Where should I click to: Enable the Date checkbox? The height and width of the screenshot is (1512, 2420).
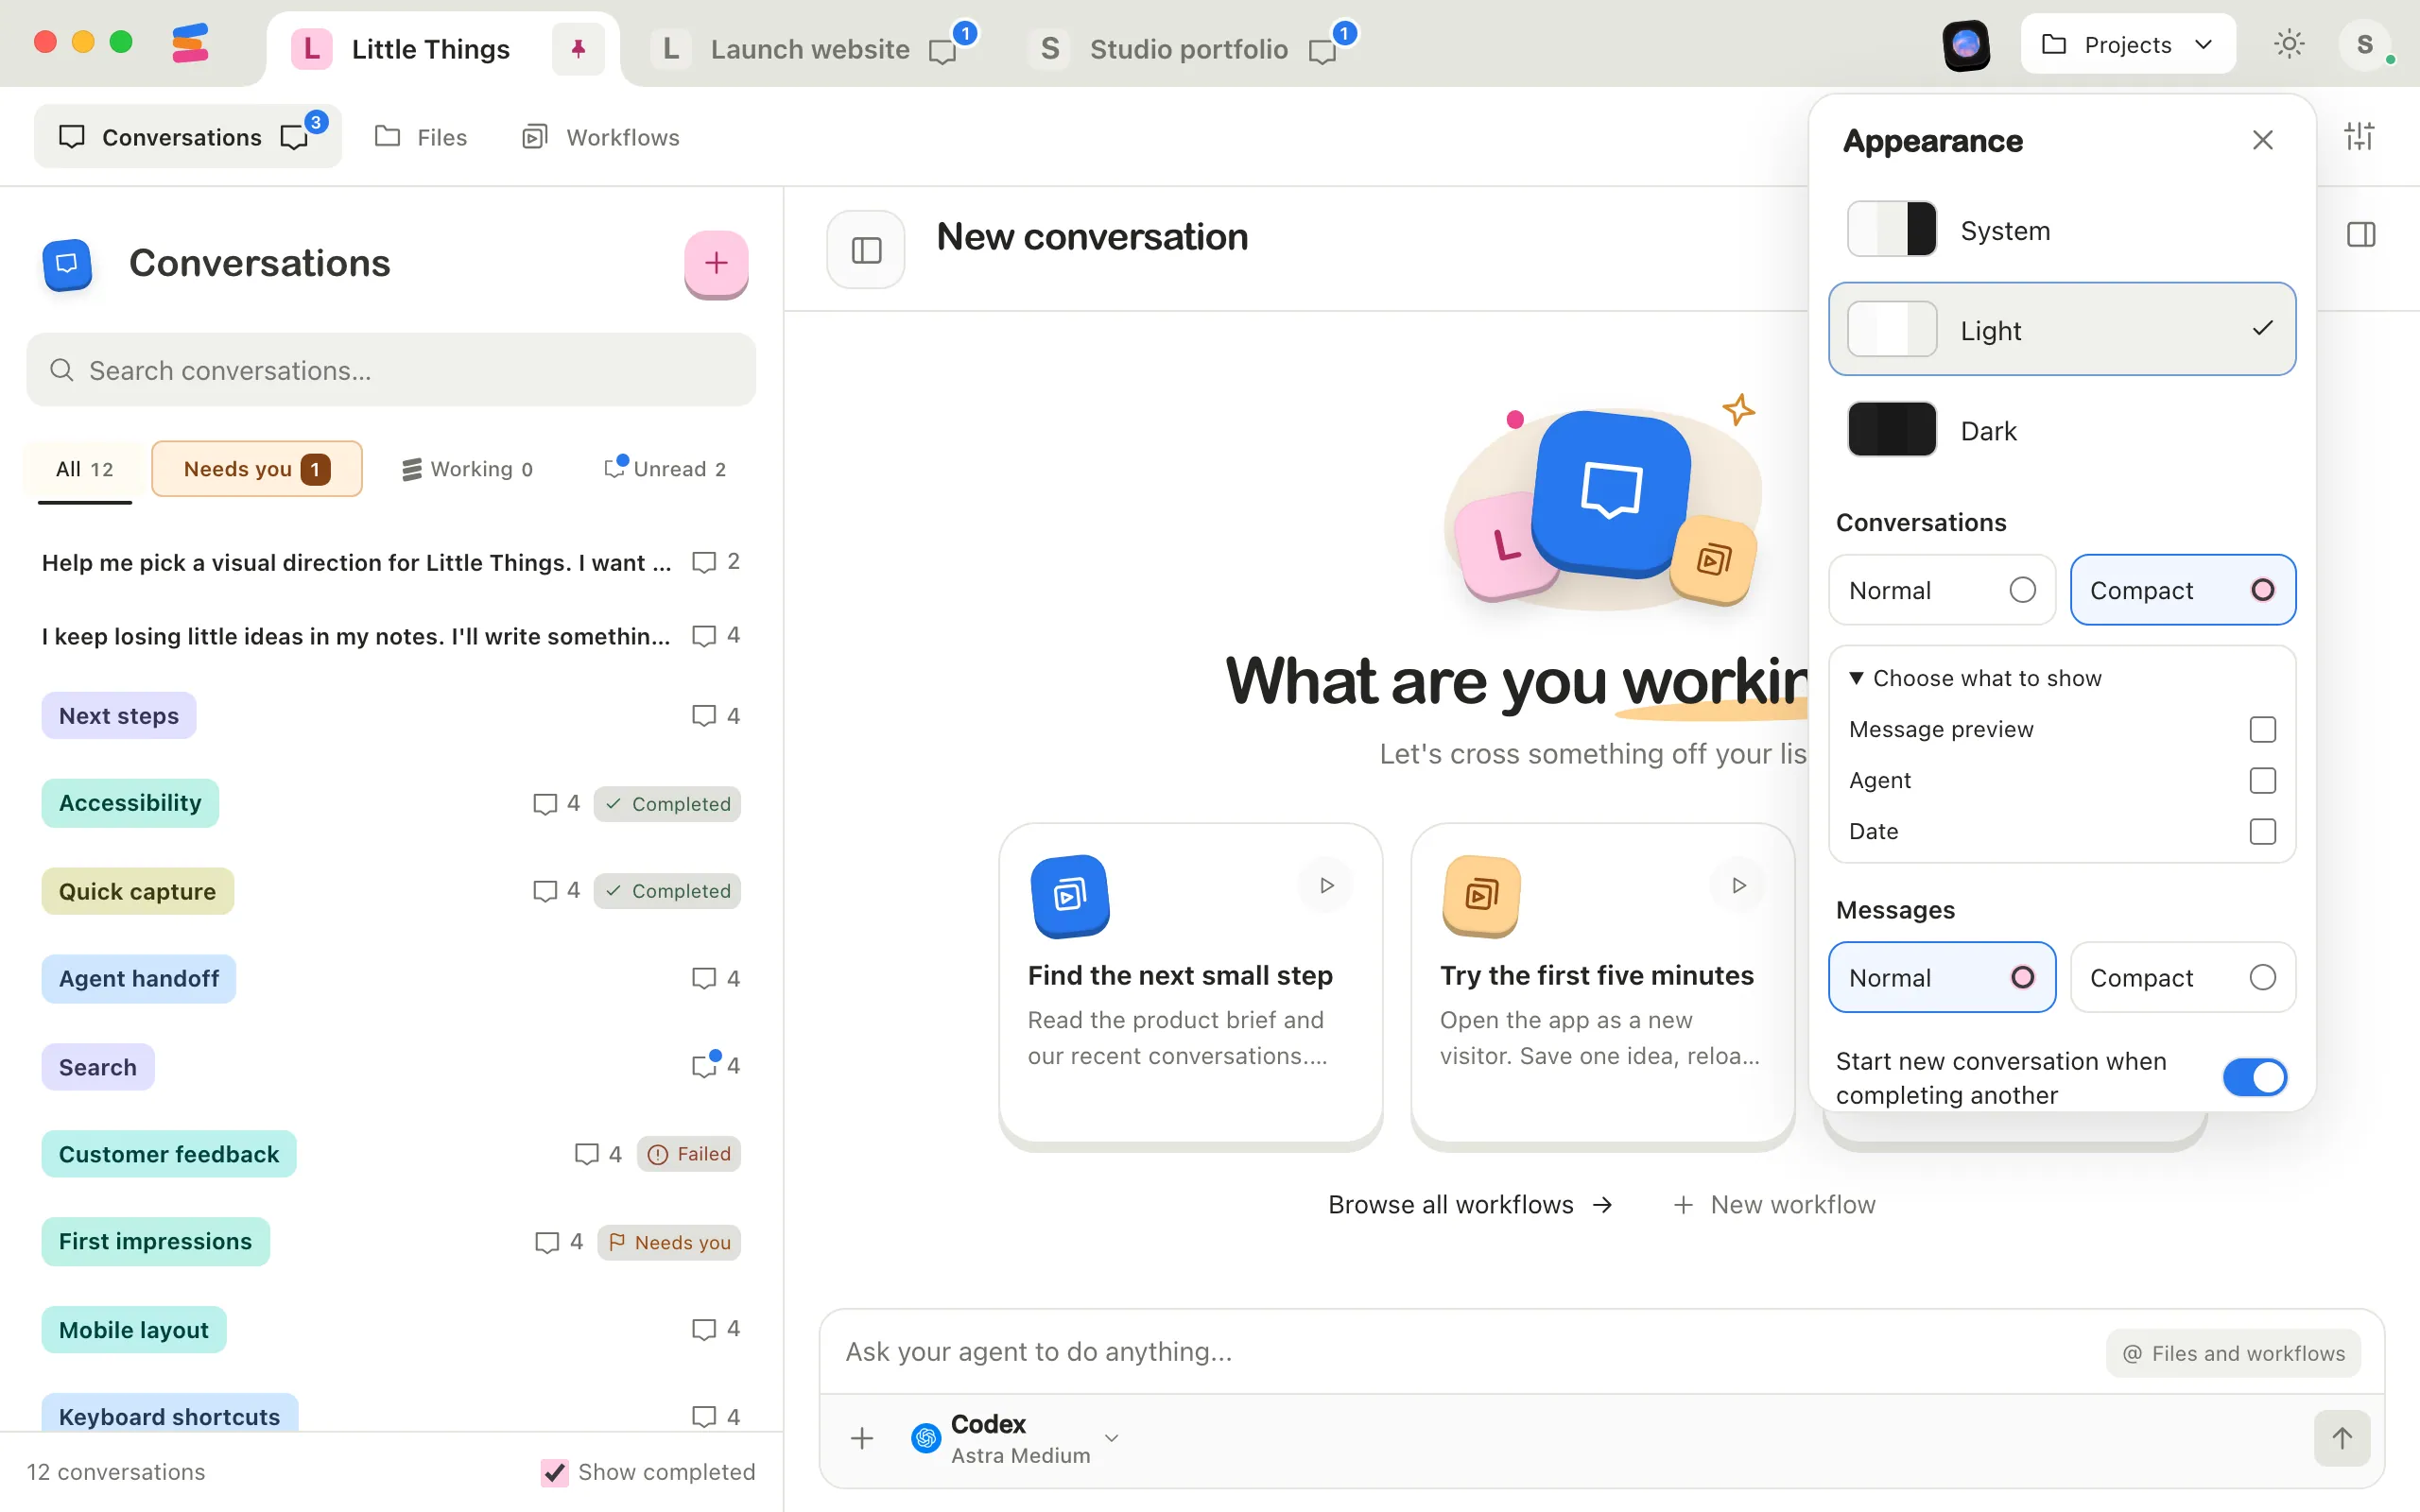(x=2262, y=831)
